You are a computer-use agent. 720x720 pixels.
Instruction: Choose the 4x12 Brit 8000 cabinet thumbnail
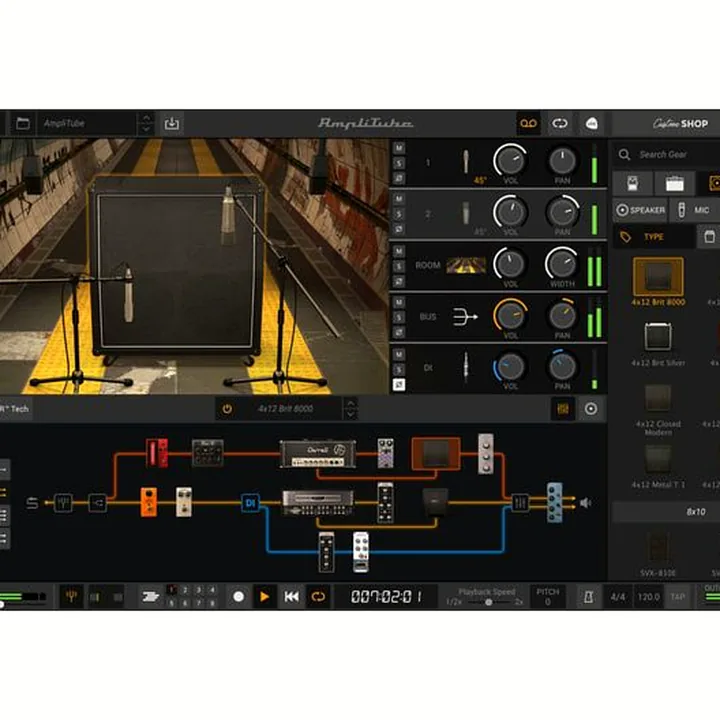(658, 276)
